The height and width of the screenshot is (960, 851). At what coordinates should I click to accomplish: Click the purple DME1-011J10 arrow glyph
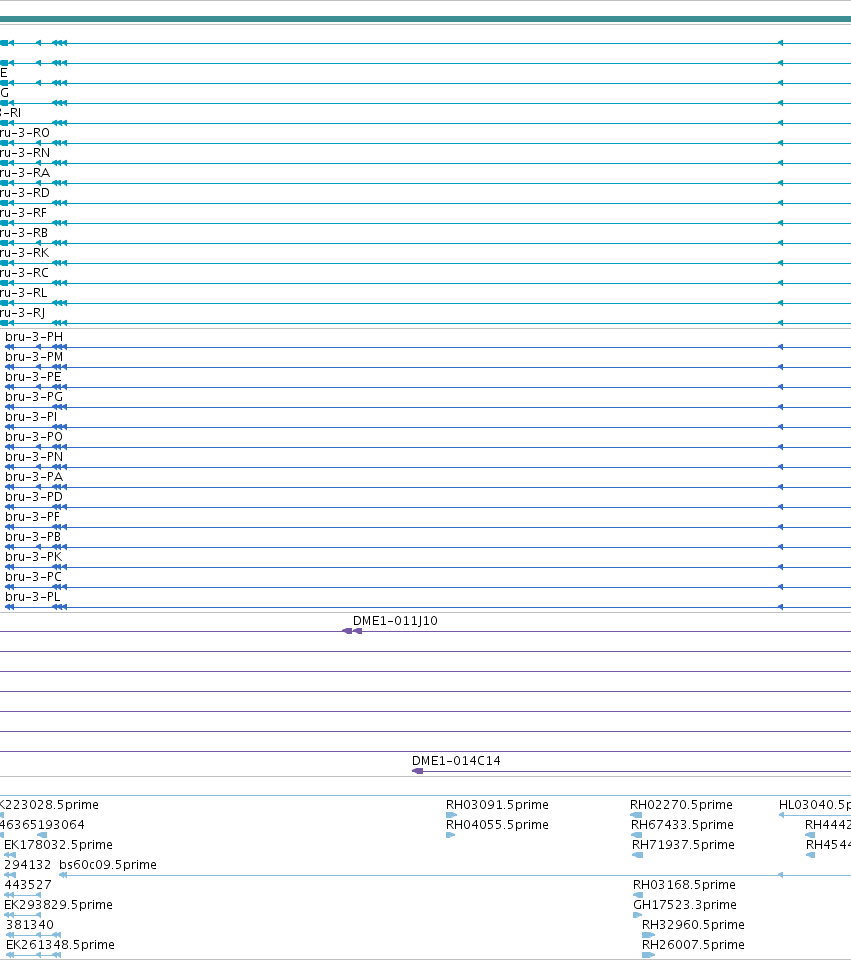coord(352,631)
